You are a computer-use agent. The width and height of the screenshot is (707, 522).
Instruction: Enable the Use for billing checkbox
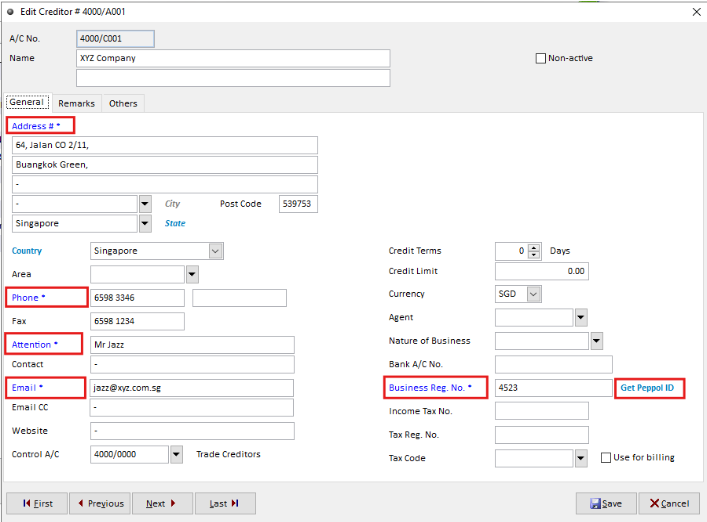606,458
